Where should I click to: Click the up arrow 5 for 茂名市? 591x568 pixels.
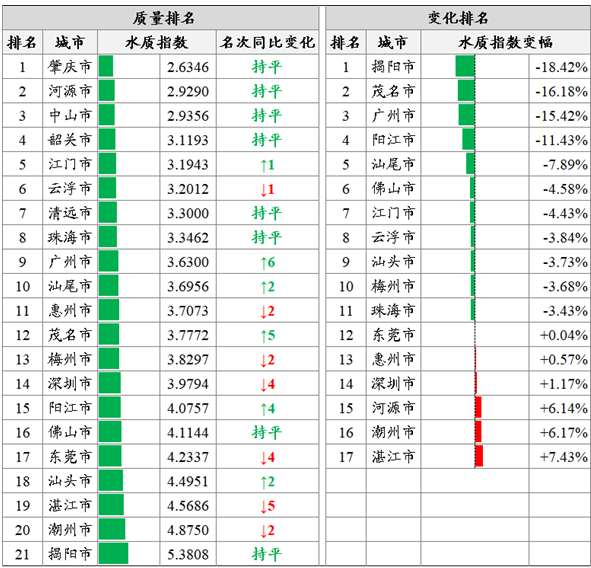click(268, 335)
